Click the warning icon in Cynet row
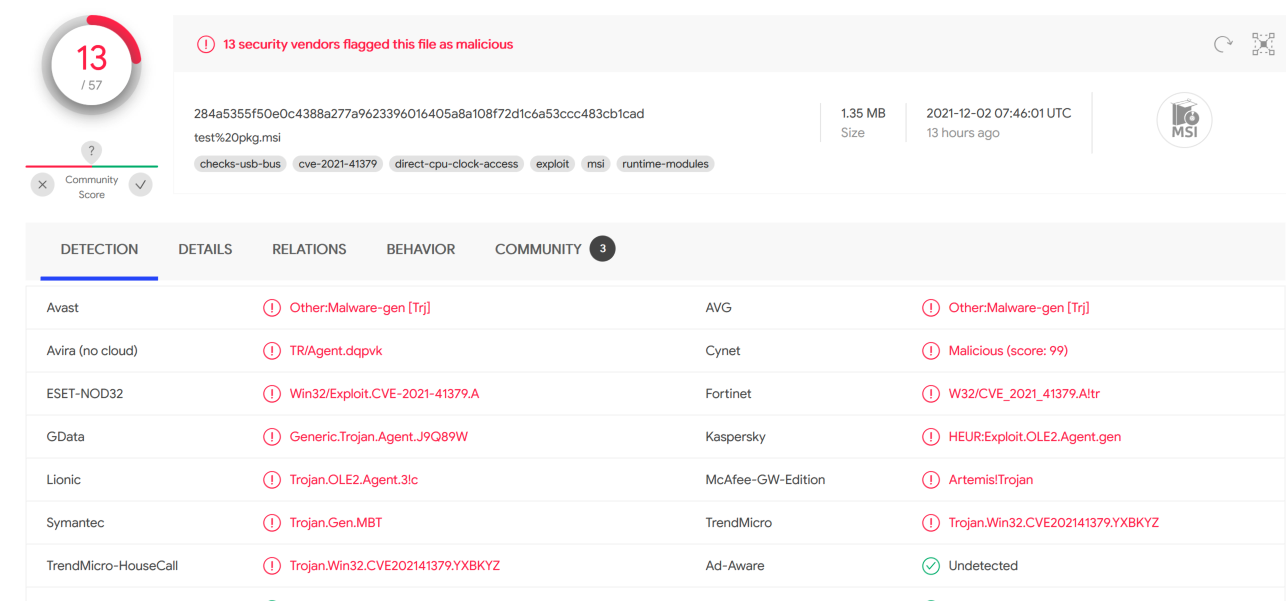This screenshot has width=1286, height=601. click(x=931, y=351)
